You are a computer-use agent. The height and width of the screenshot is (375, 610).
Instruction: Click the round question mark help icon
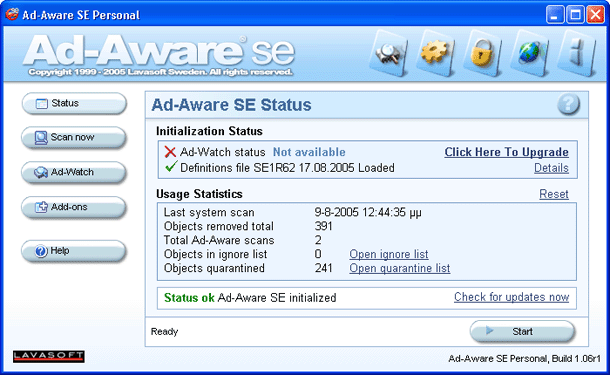[568, 104]
